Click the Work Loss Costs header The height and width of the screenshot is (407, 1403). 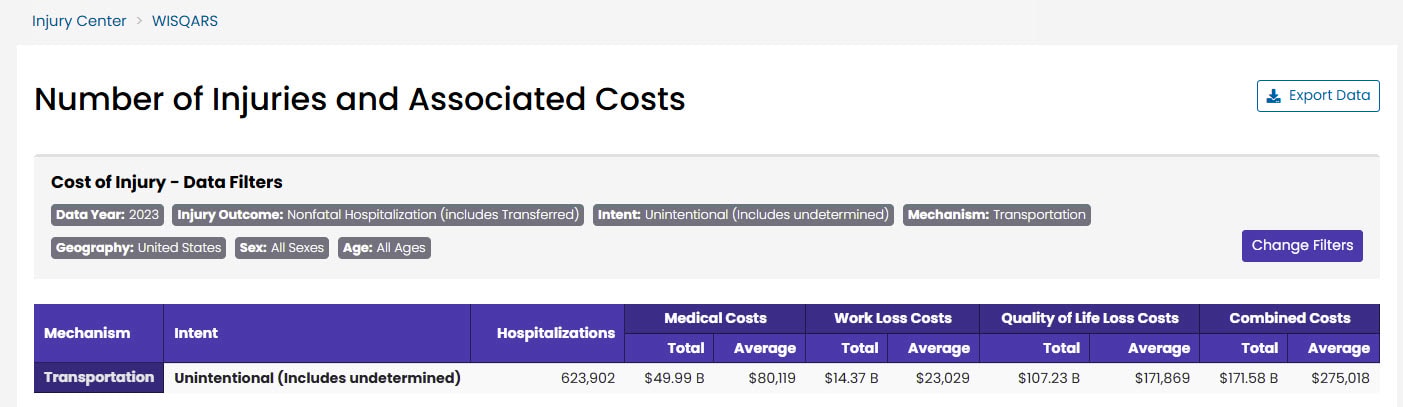tap(892, 318)
